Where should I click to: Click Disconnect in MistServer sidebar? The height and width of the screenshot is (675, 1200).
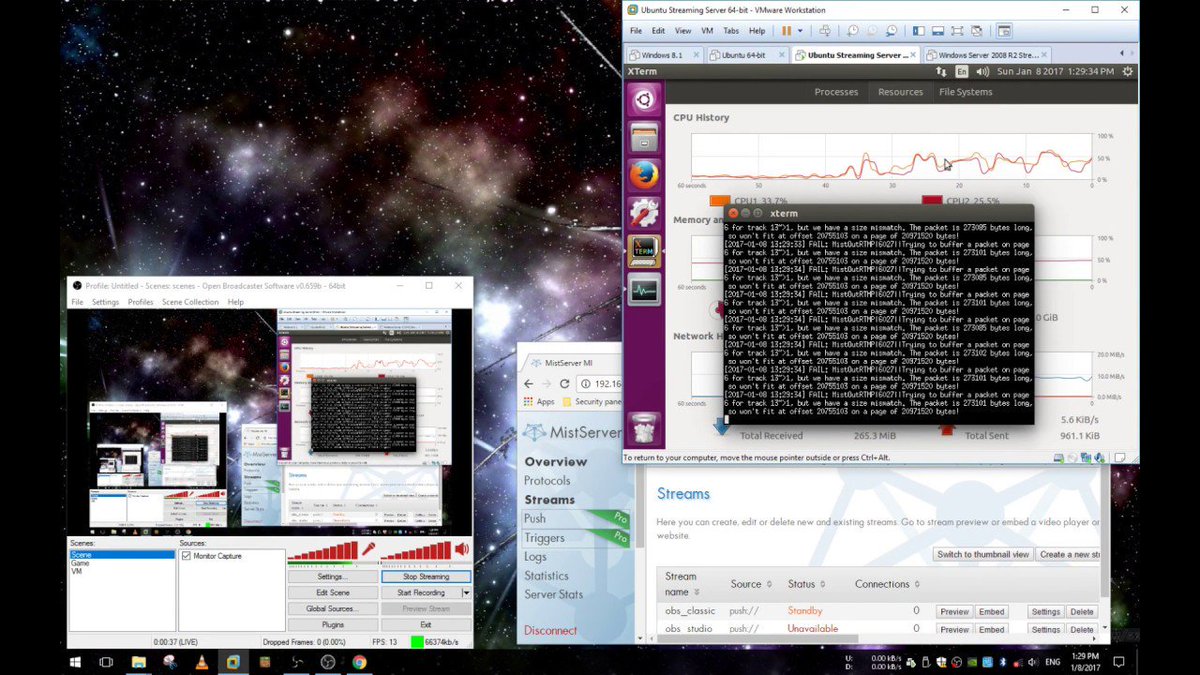[x=551, y=630]
